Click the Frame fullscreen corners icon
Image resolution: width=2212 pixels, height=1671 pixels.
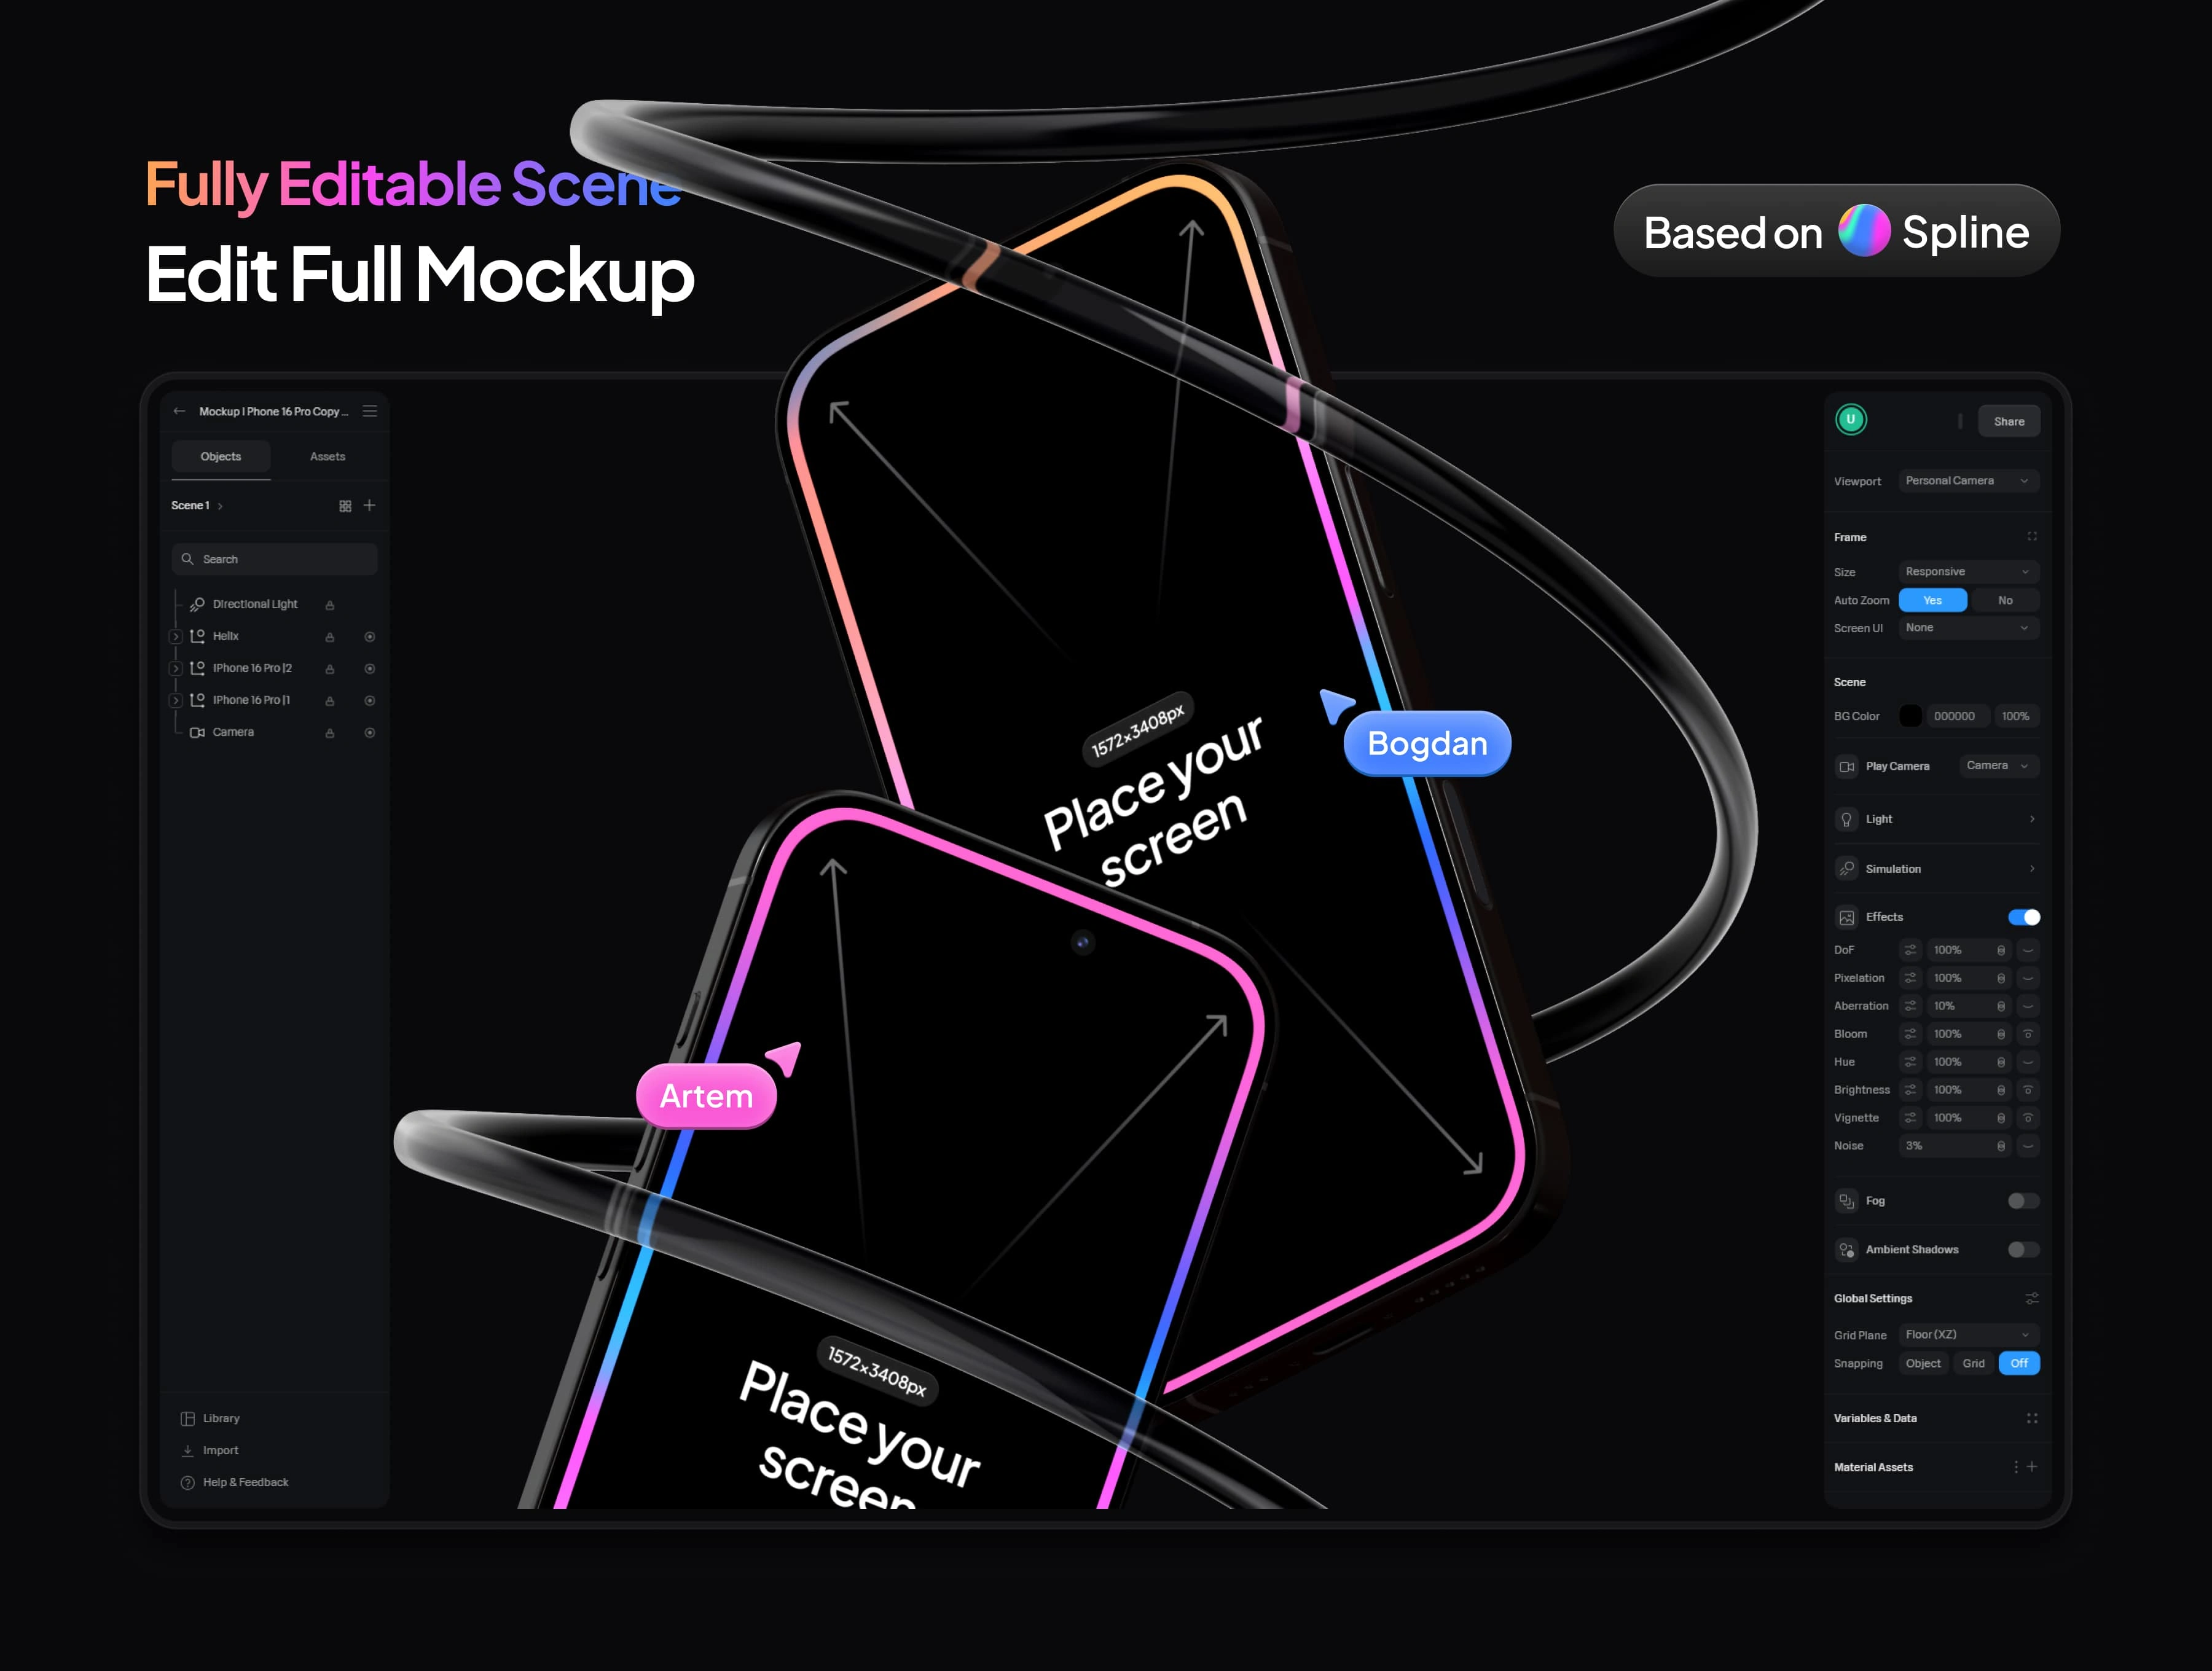click(2032, 537)
